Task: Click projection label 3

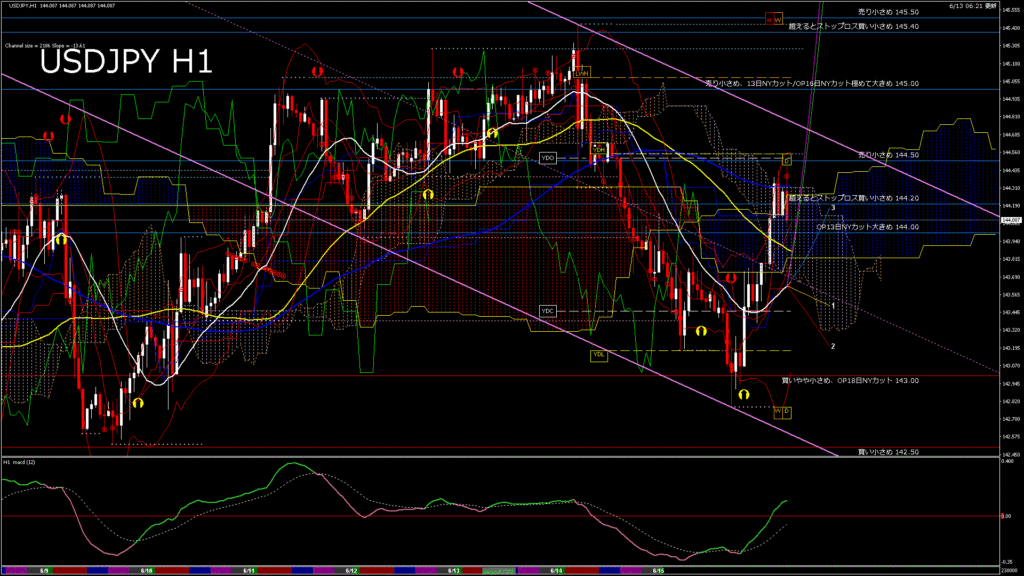Action: 833,208
